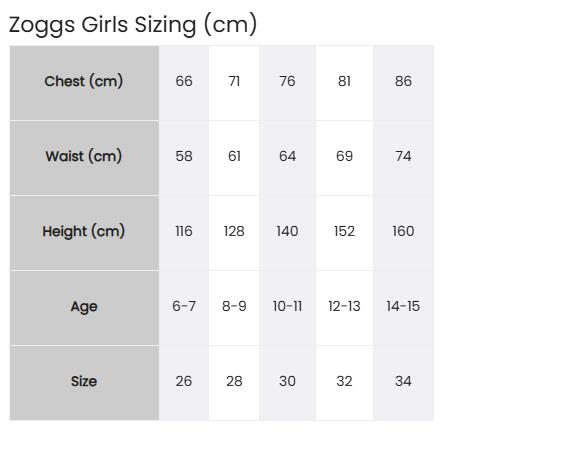Select size 34 cell

pyautogui.click(x=403, y=383)
